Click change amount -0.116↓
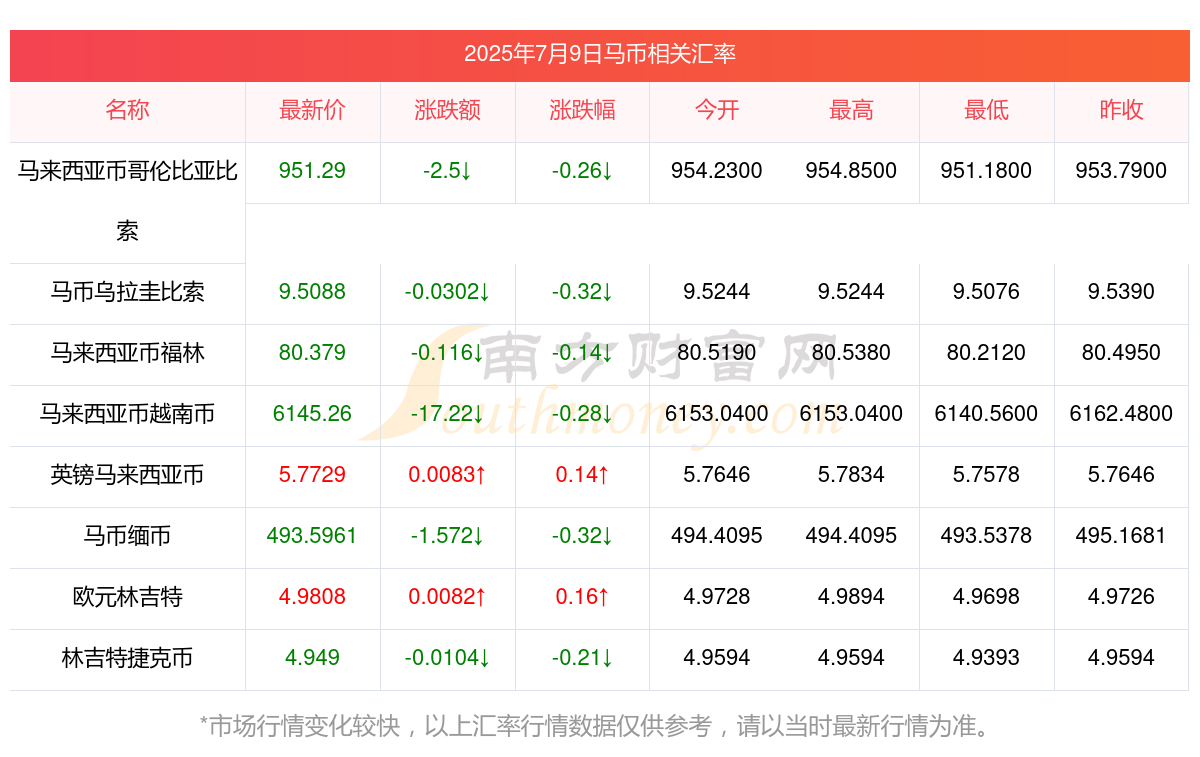1200x757 pixels. pyautogui.click(x=448, y=353)
